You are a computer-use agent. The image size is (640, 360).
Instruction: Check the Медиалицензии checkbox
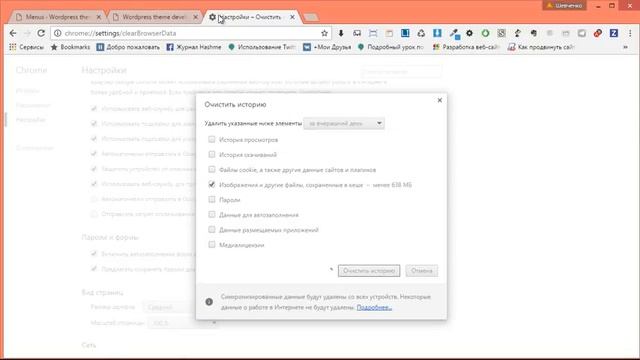tap(211, 245)
